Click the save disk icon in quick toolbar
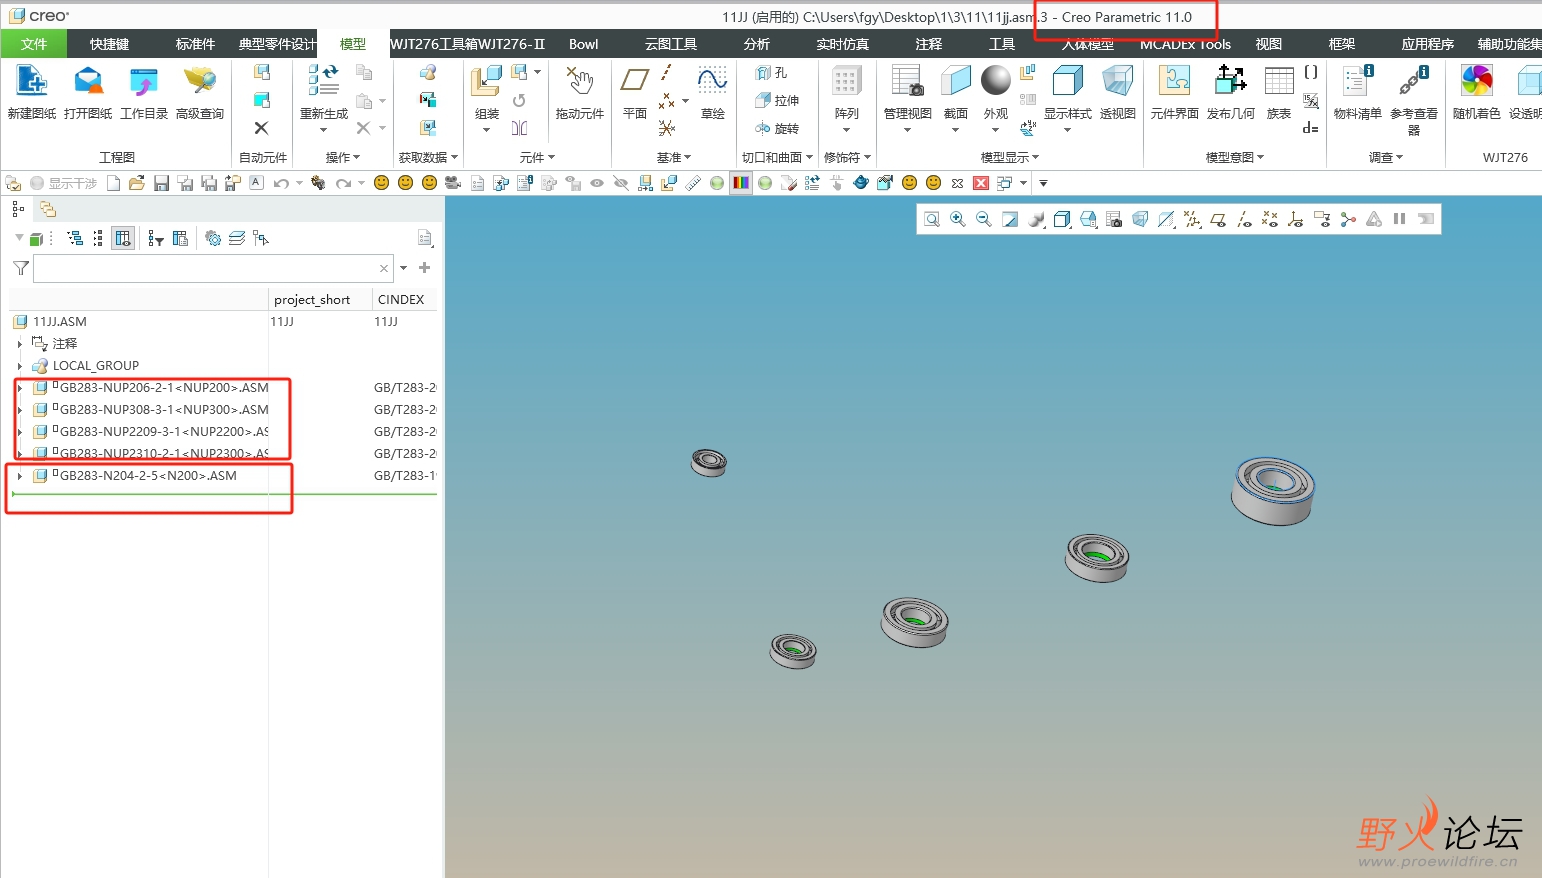 point(161,183)
